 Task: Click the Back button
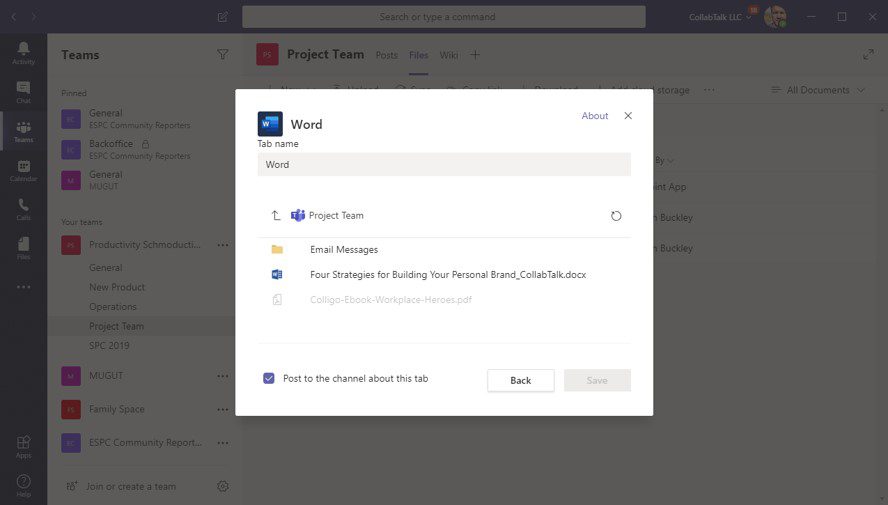click(x=520, y=380)
